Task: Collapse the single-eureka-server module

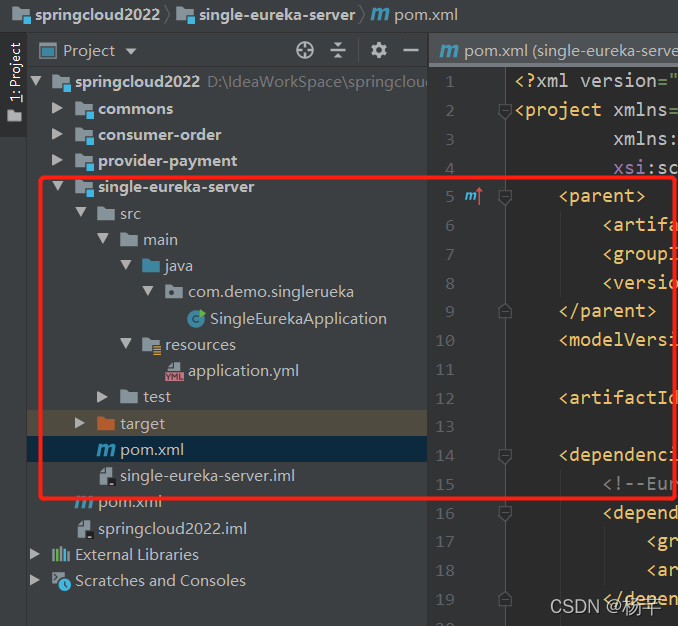Action: click(x=58, y=186)
